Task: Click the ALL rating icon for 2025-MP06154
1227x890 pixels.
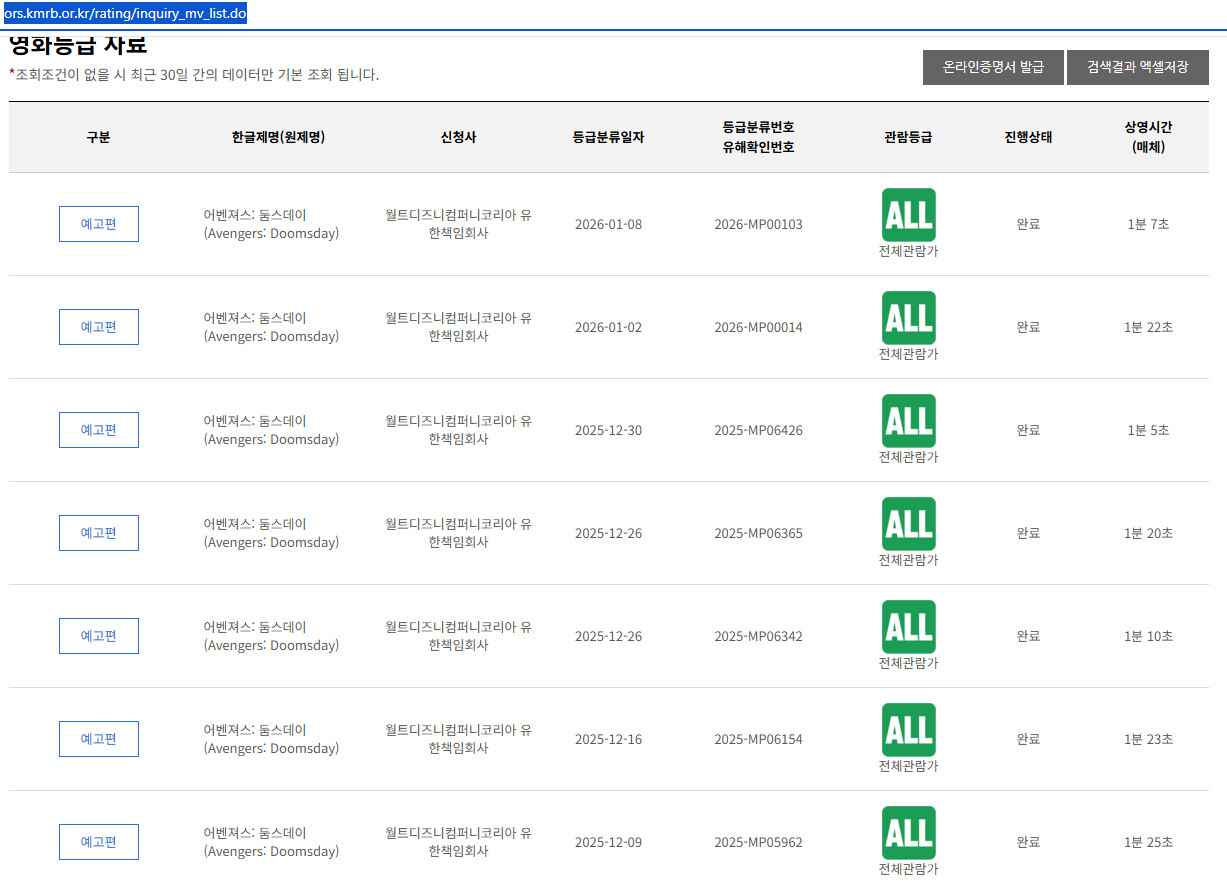Action: pos(908,729)
